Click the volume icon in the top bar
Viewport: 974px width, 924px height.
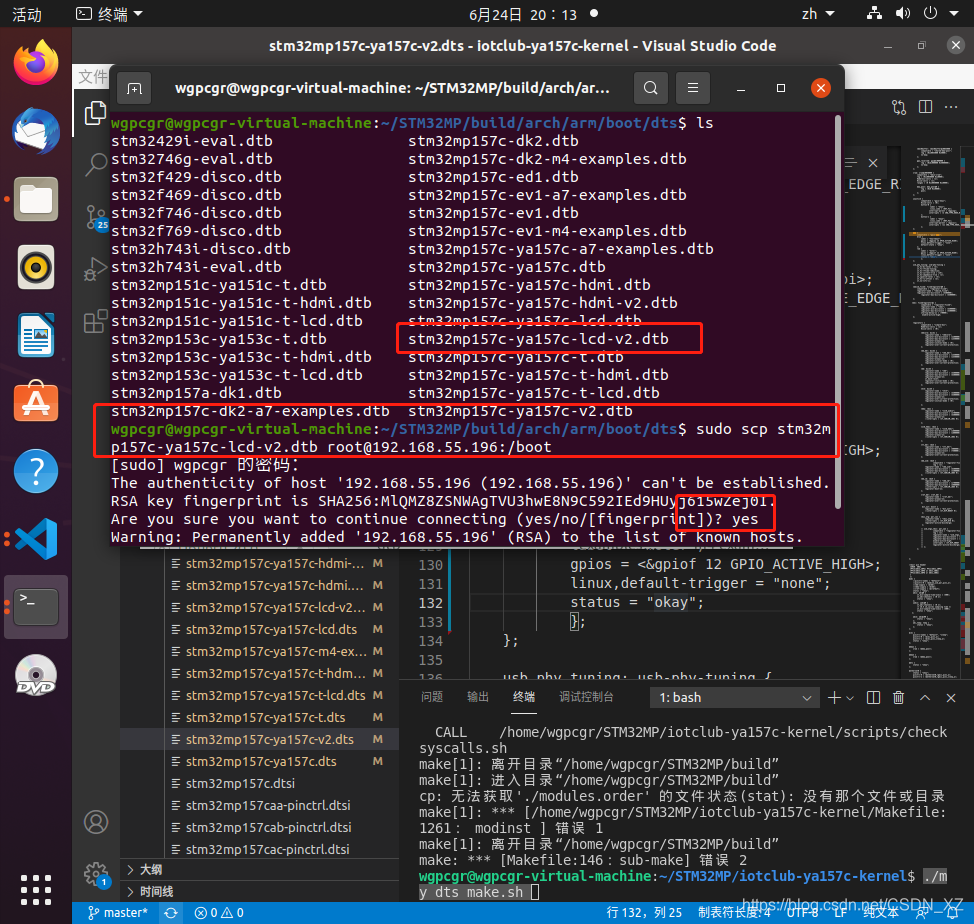903,13
